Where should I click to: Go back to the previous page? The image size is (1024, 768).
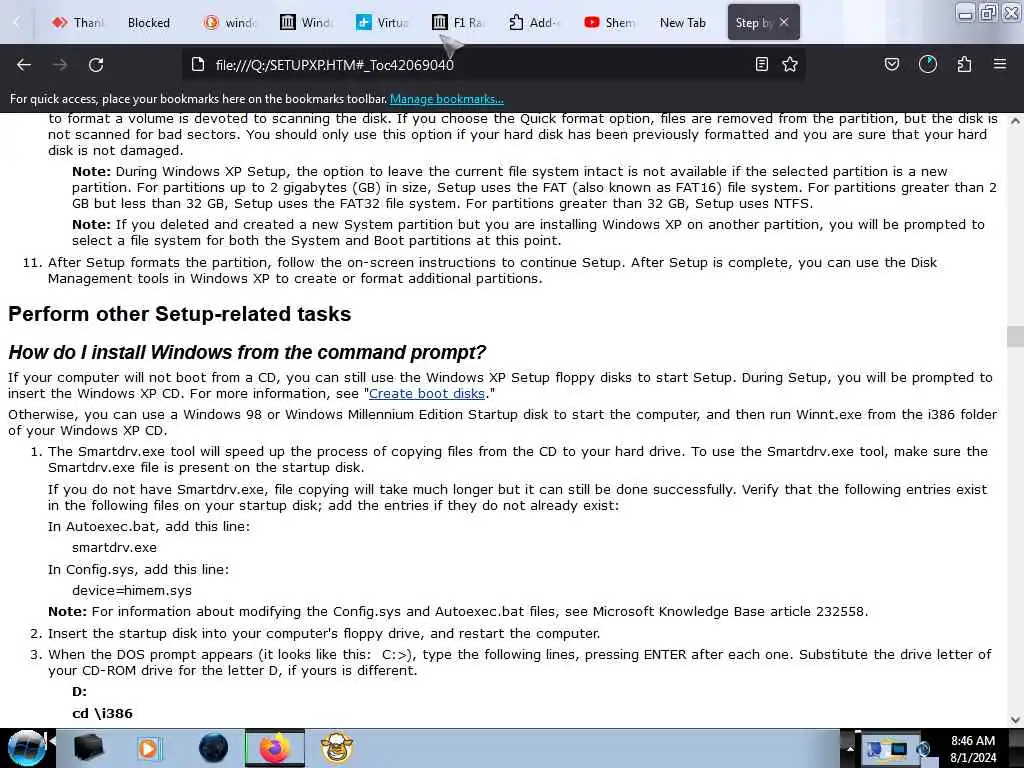coord(24,65)
